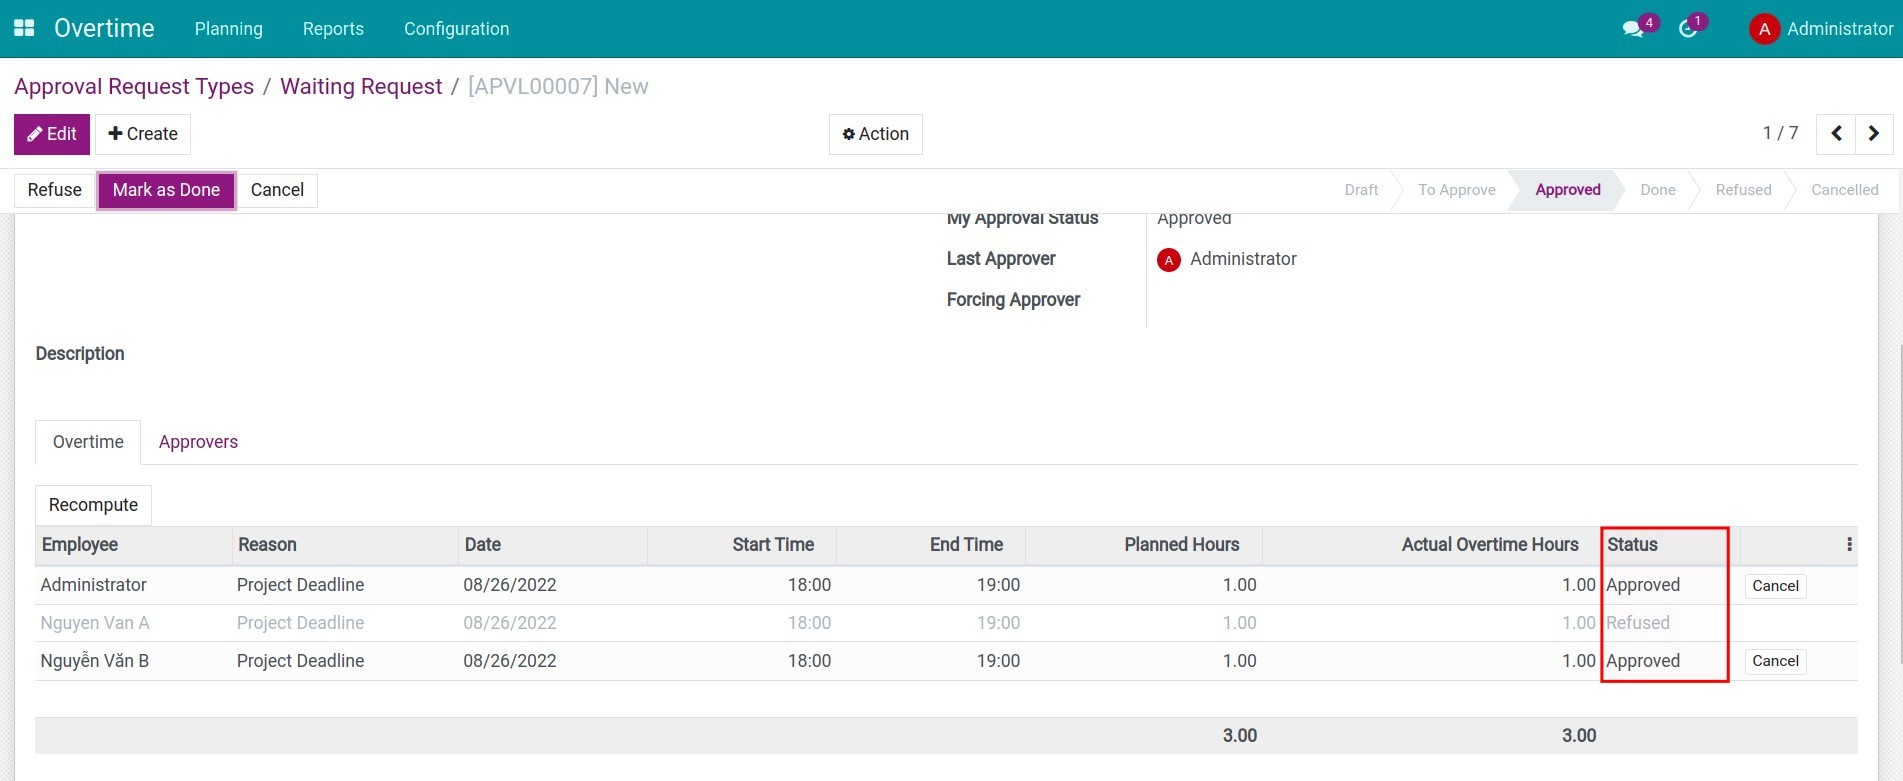Expand the Reports menu

[333, 29]
